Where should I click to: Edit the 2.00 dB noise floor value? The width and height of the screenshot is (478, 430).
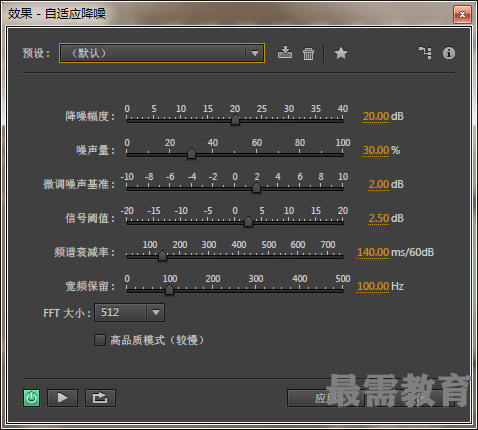tap(379, 184)
